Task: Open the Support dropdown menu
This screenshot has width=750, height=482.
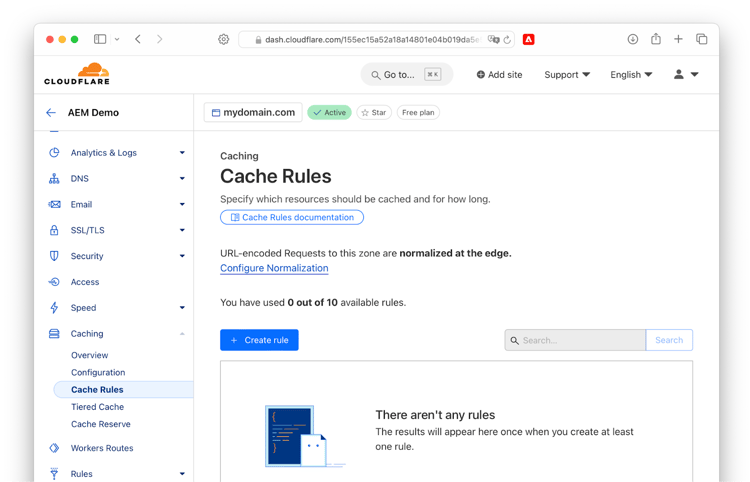Action: click(x=567, y=75)
